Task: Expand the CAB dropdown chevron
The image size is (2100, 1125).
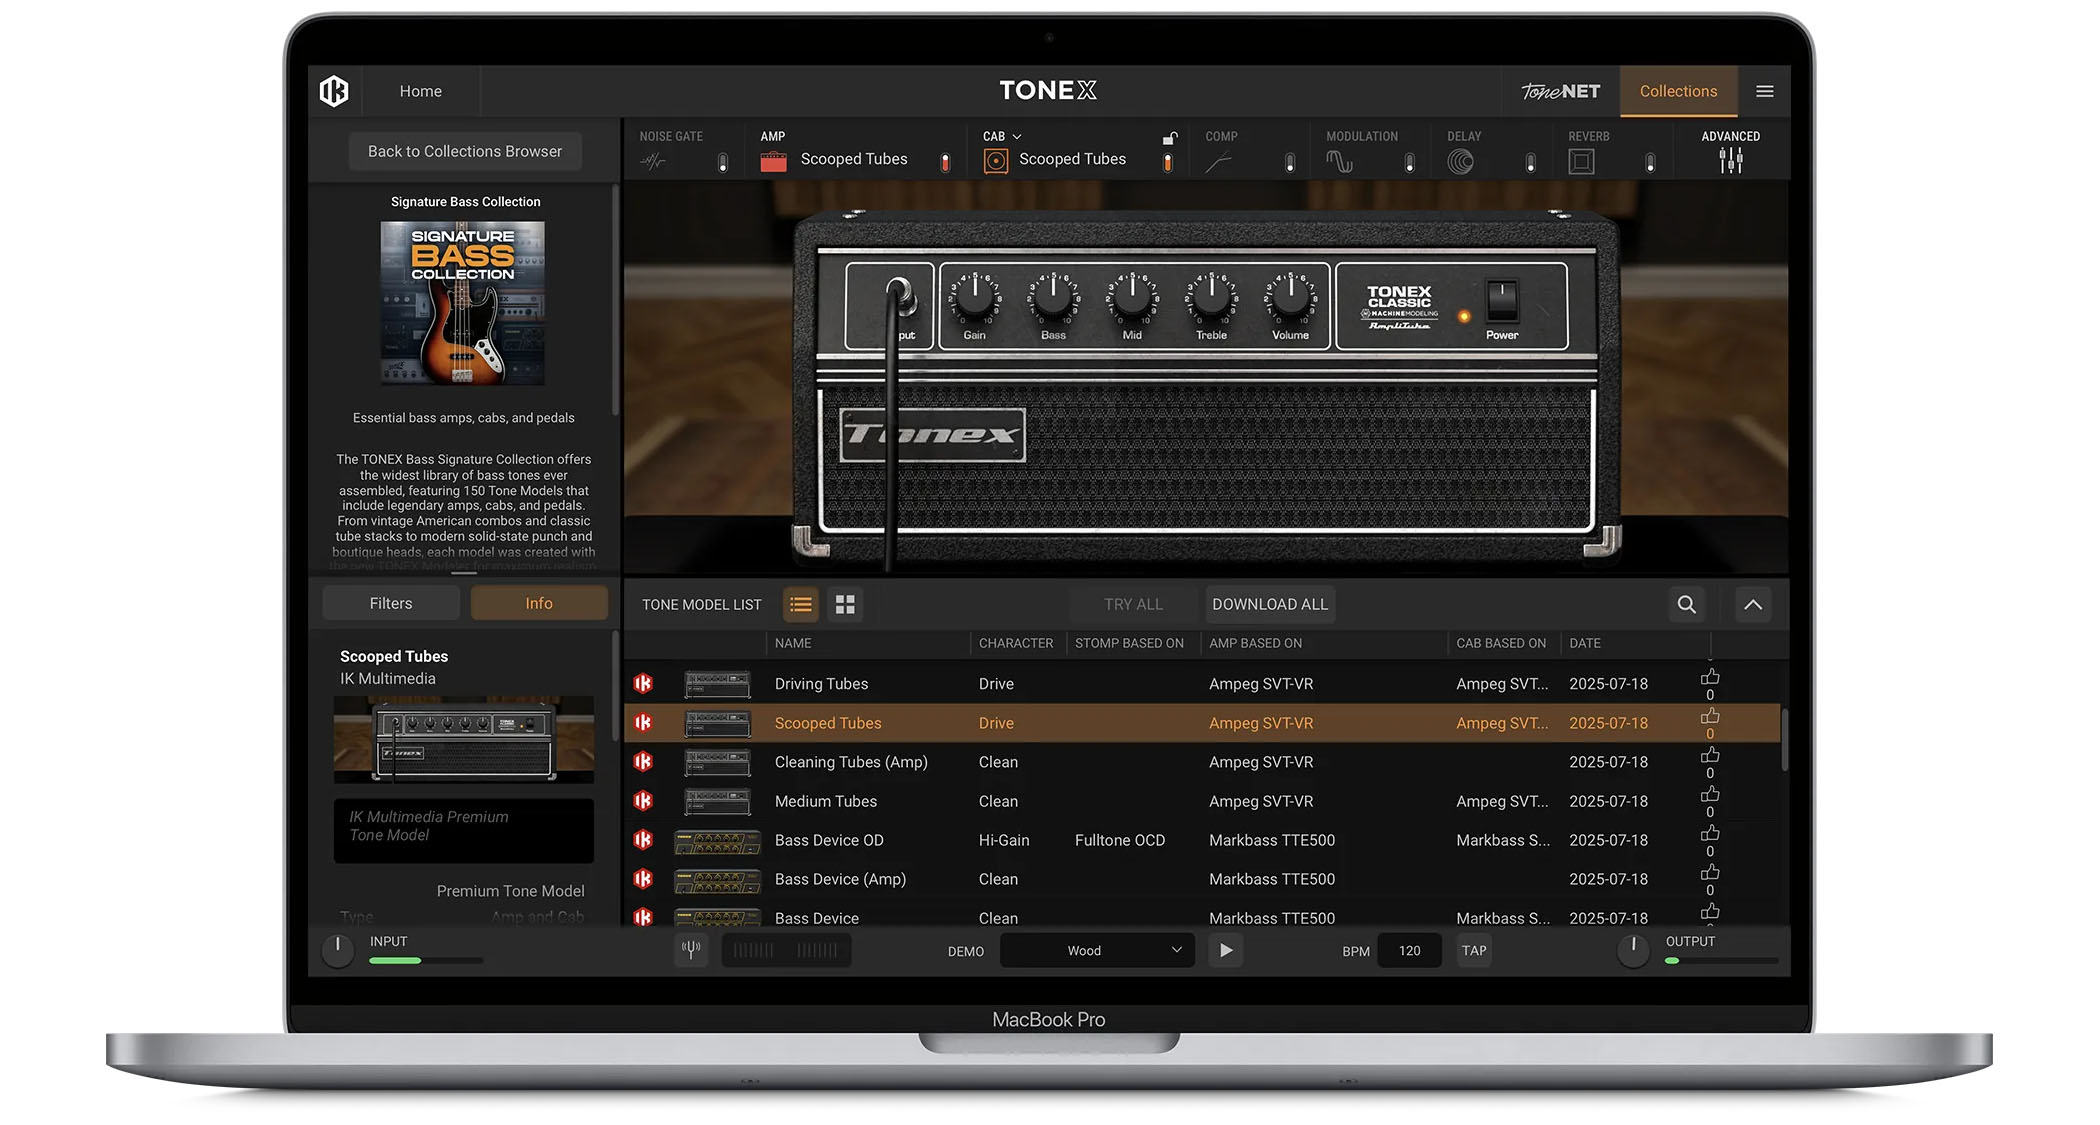Action: (1017, 137)
